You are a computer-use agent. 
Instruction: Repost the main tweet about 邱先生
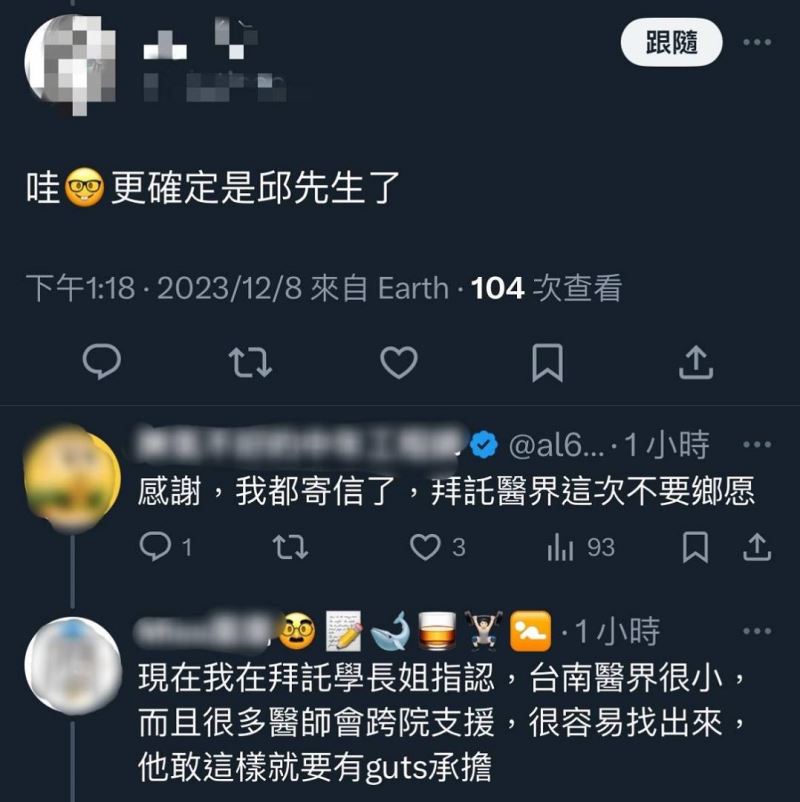coord(250,363)
